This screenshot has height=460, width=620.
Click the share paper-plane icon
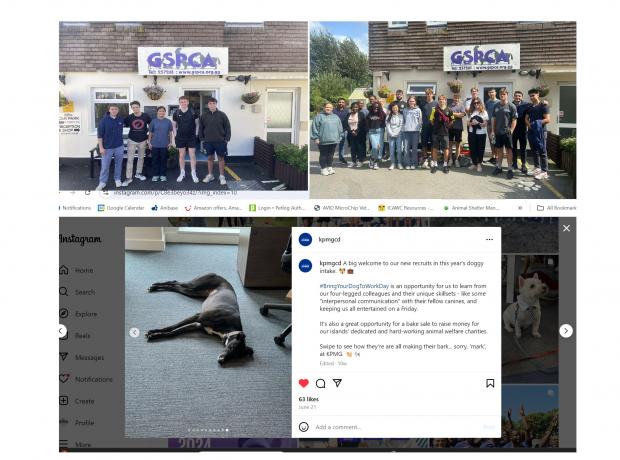(x=337, y=383)
